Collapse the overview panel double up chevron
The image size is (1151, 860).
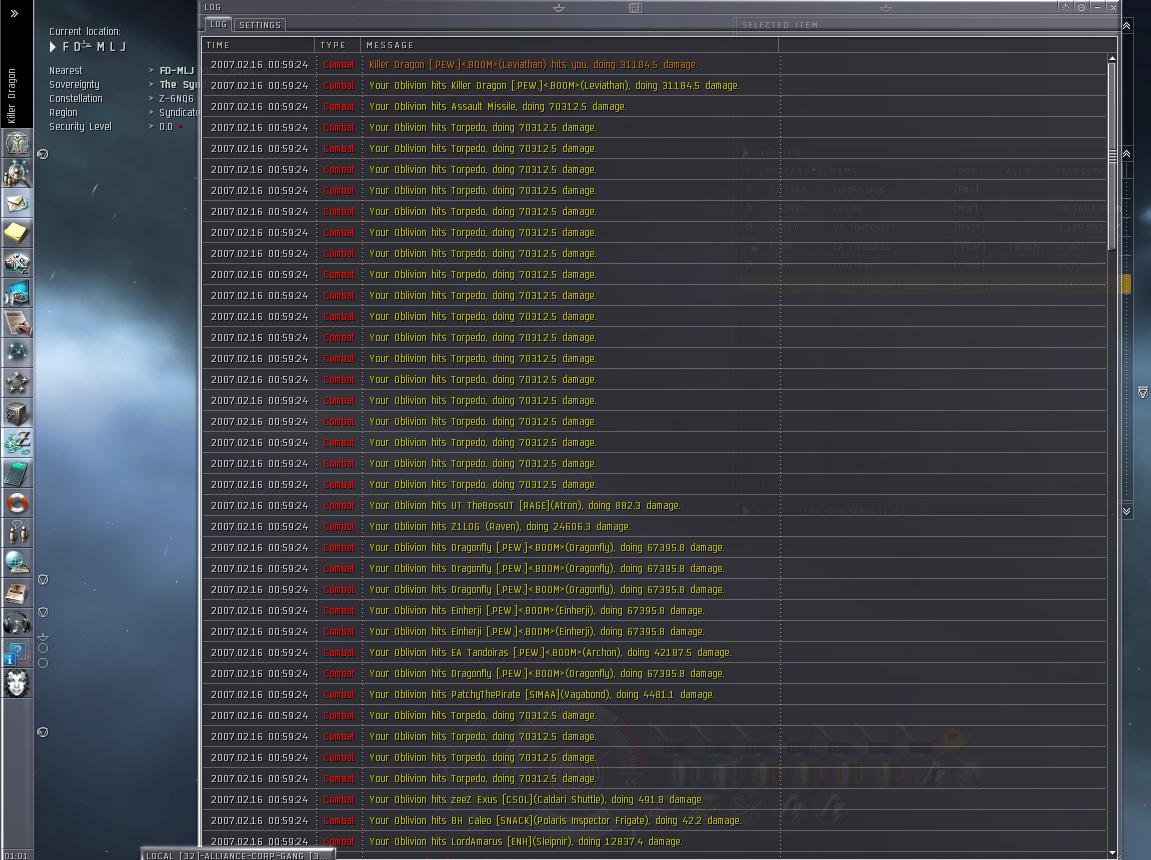1127,153
